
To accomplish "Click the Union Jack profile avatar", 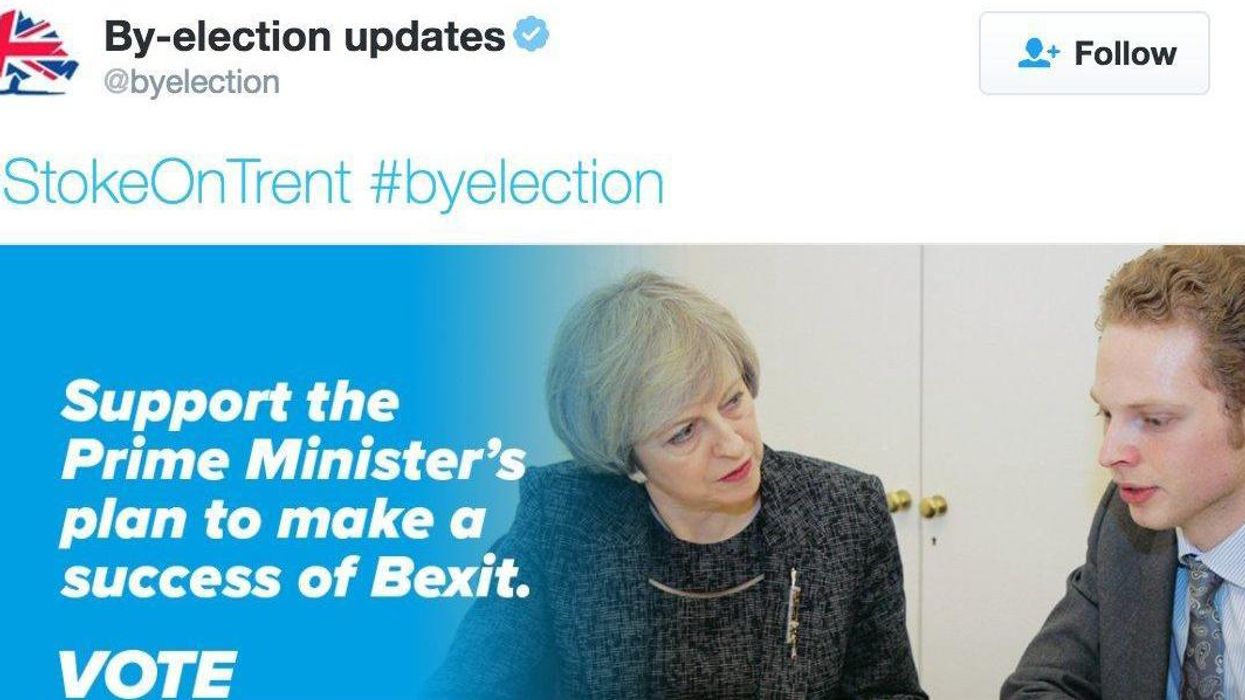I will point(38,52).
